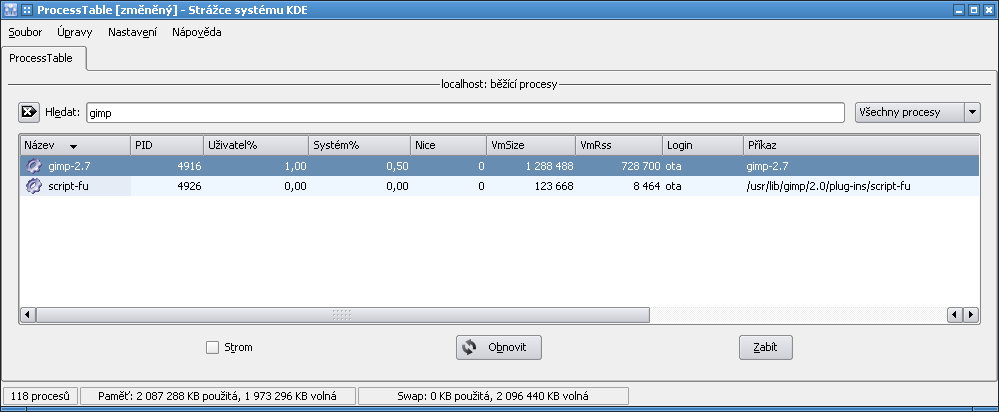Click the Swap status entry
999x412 pixels.
click(494, 396)
